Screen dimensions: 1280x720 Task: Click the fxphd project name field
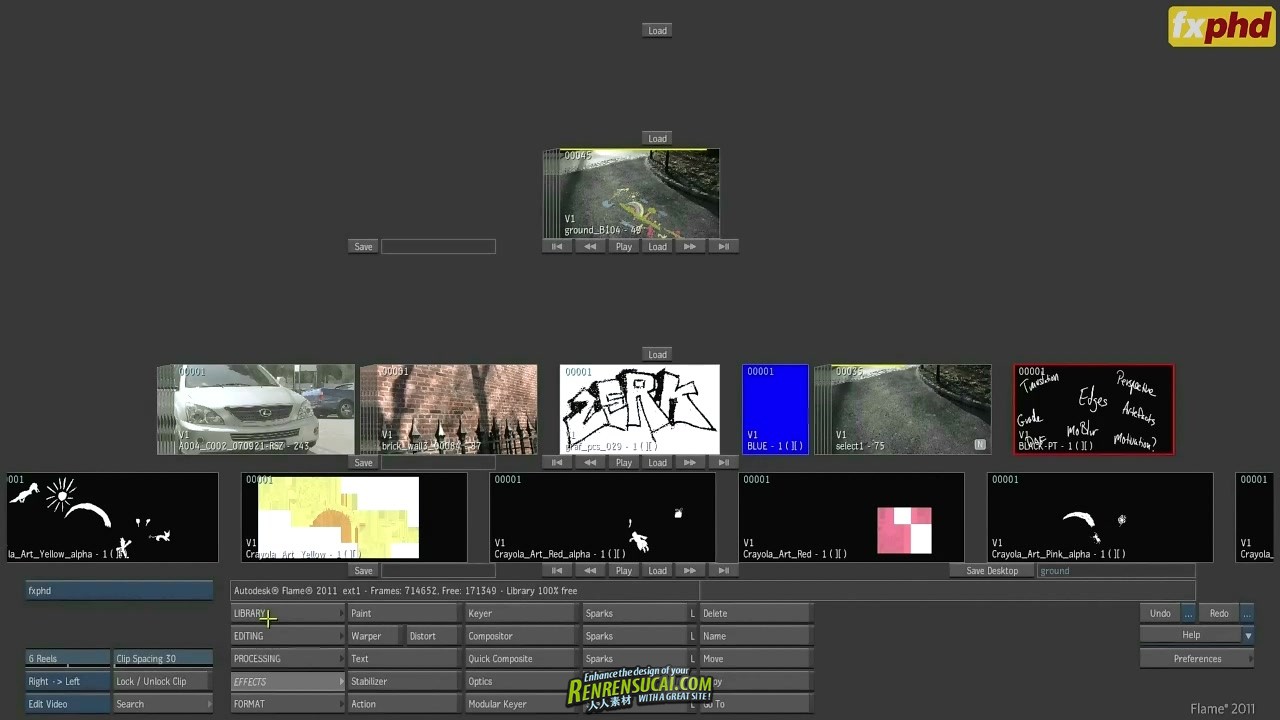(119, 591)
